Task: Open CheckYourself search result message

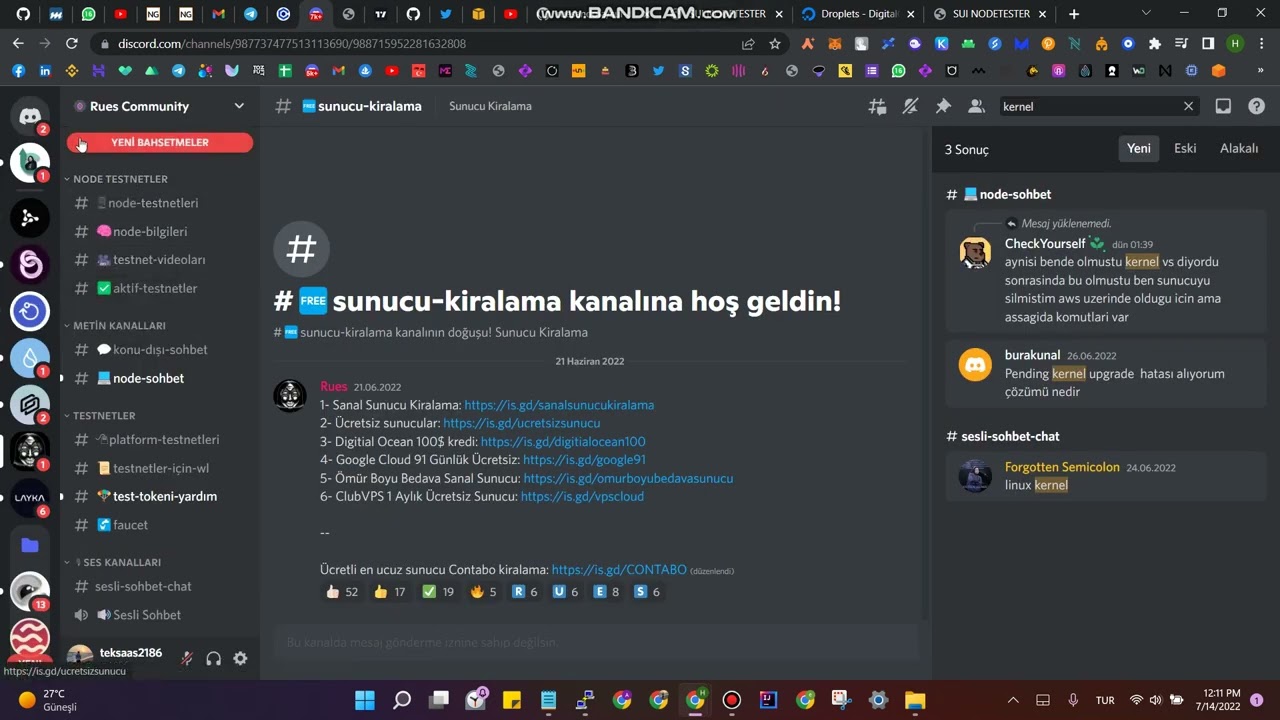Action: pyautogui.click(x=1106, y=273)
